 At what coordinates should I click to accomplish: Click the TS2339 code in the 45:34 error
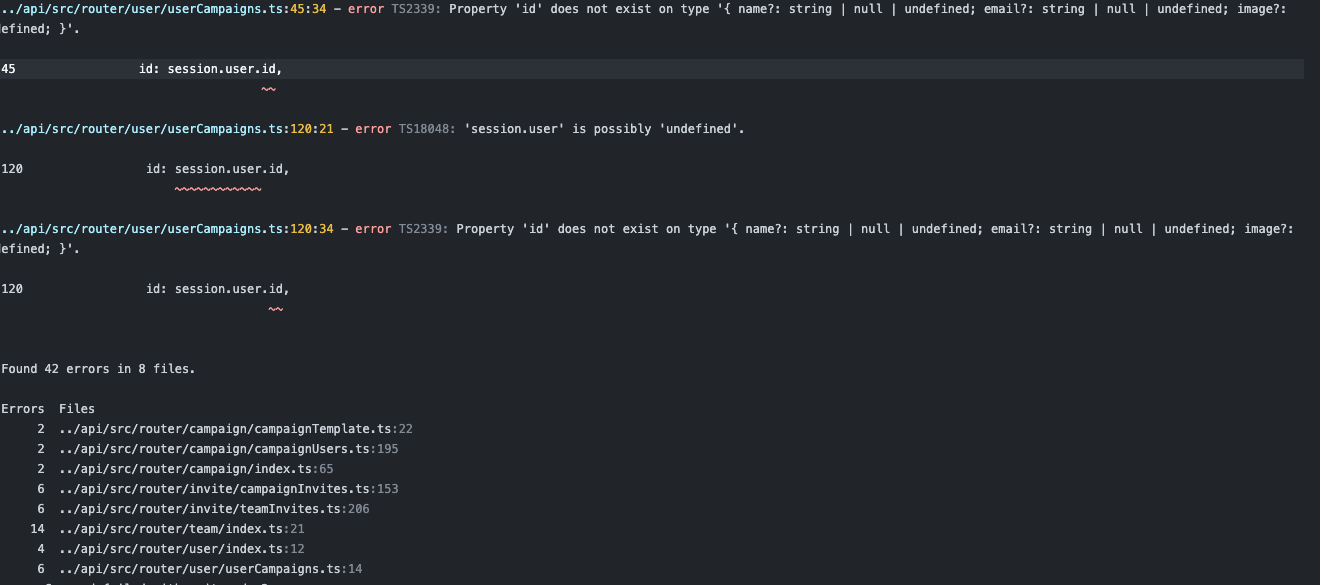420,9
